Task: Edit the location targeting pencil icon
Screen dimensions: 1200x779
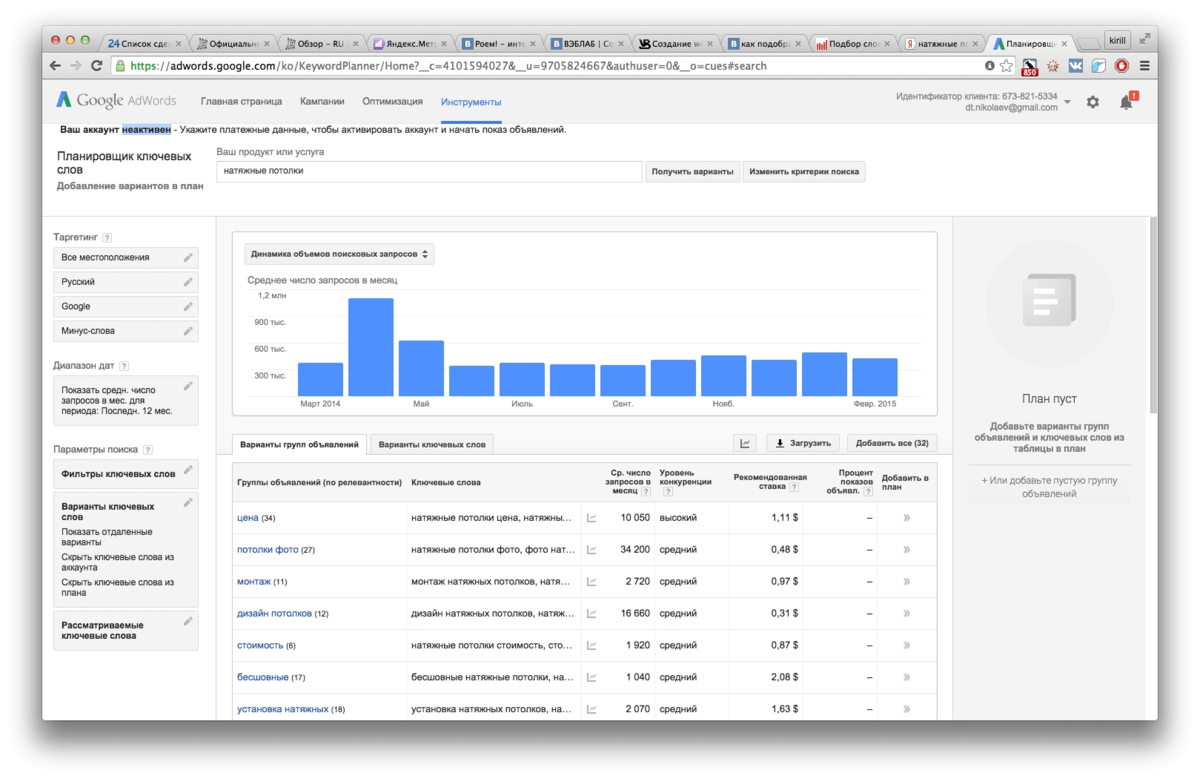Action: [x=187, y=258]
